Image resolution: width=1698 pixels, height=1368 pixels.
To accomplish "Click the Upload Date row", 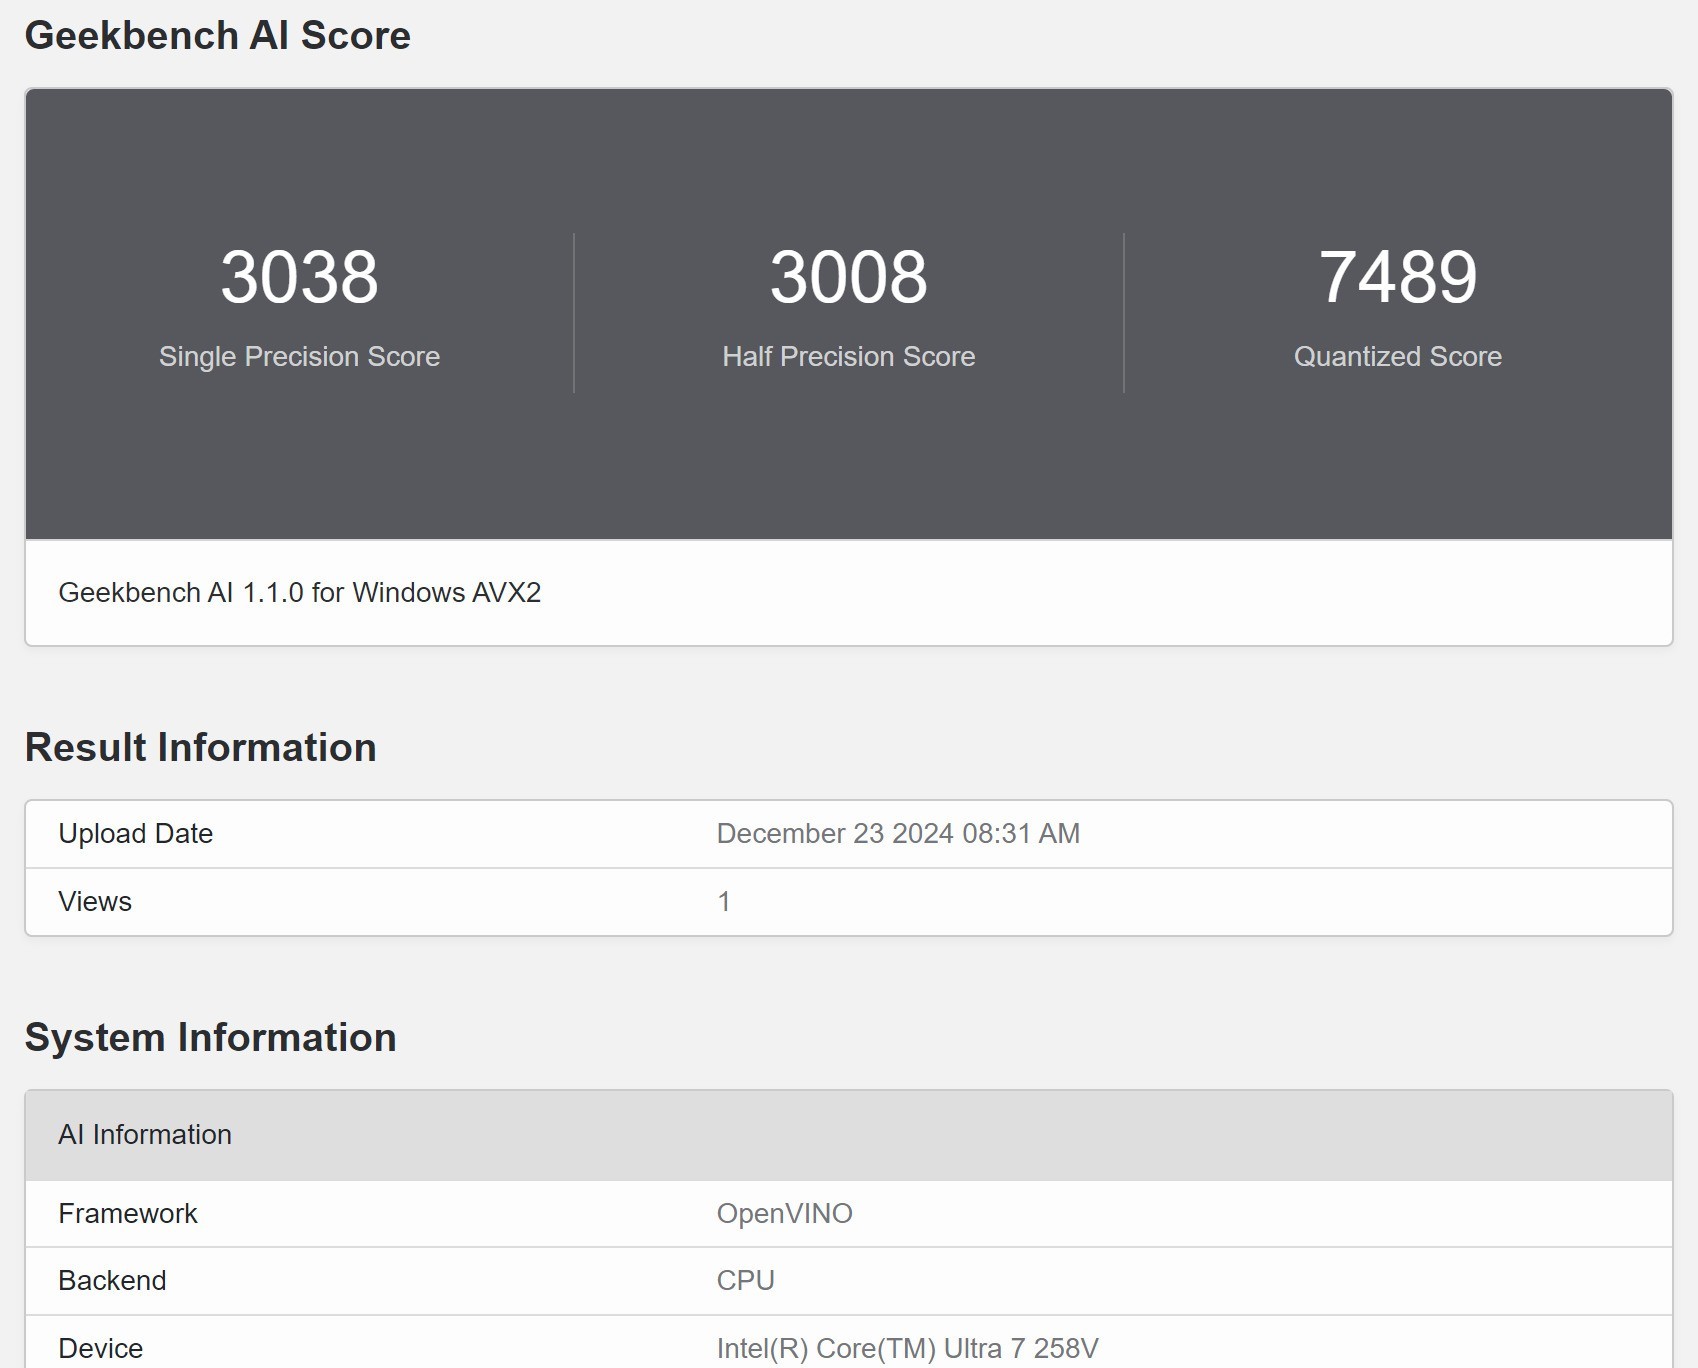I will pyautogui.click(x=135, y=833).
